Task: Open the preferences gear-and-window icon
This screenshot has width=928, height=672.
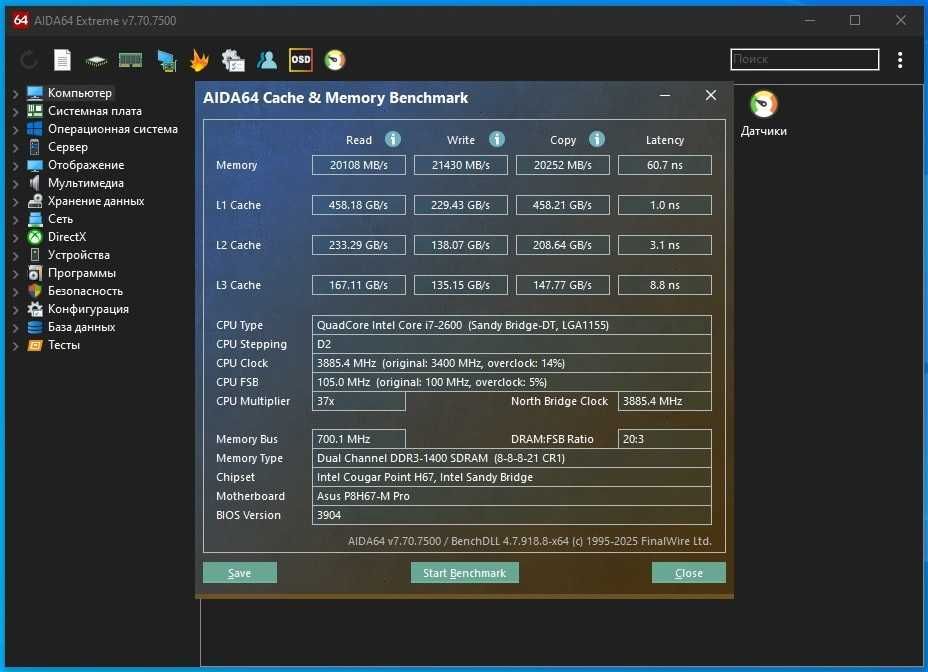Action: pyautogui.click(x=233, y=60)
